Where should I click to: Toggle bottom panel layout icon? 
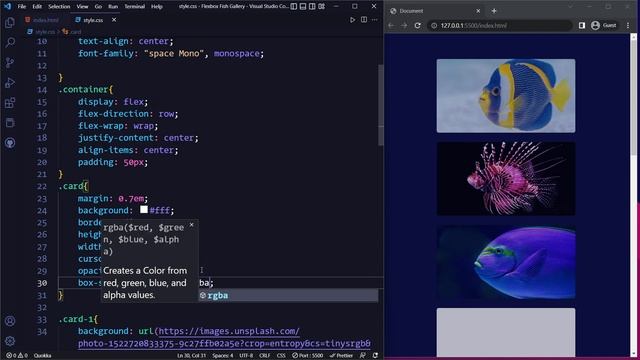coord(303,7)
